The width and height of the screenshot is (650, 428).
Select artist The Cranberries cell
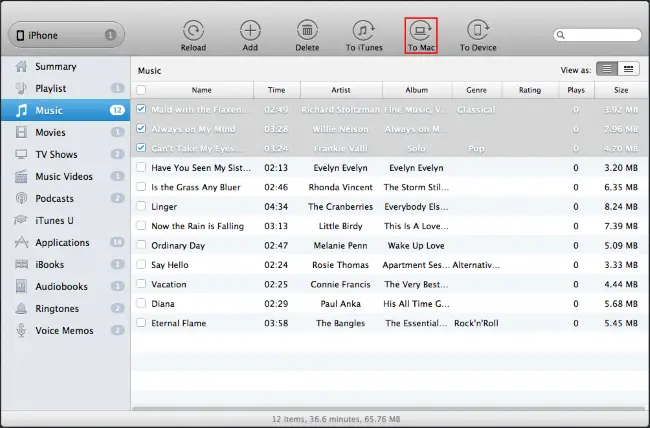[x=340, y=207]
